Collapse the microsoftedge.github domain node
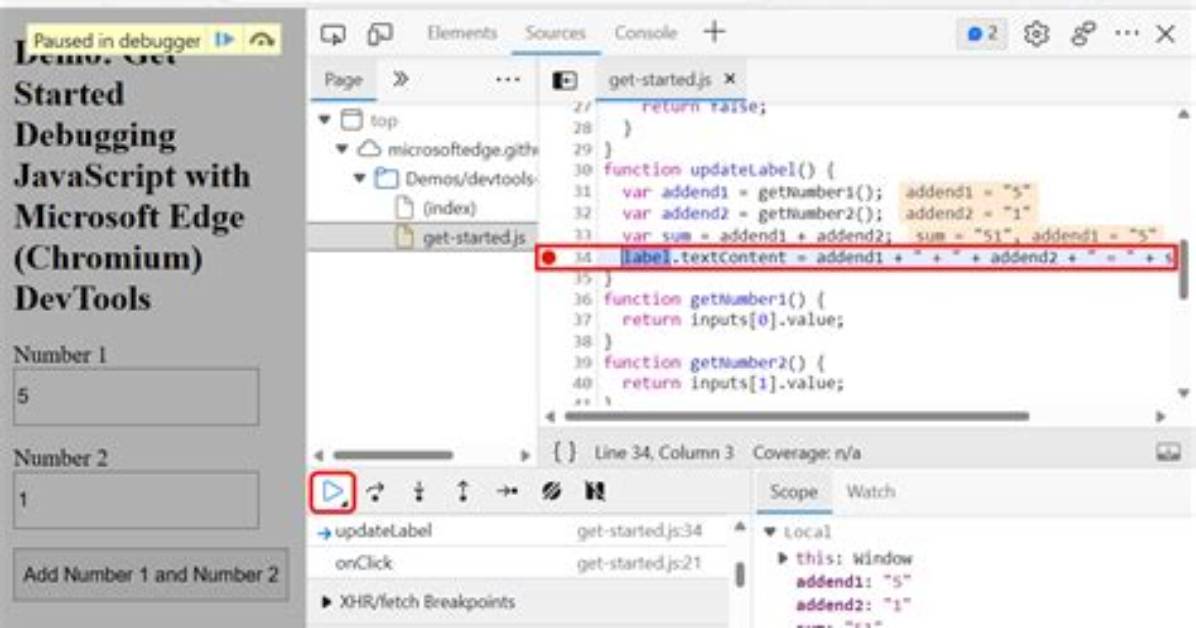Screen dimensions: 1196x628 (342, 149)
